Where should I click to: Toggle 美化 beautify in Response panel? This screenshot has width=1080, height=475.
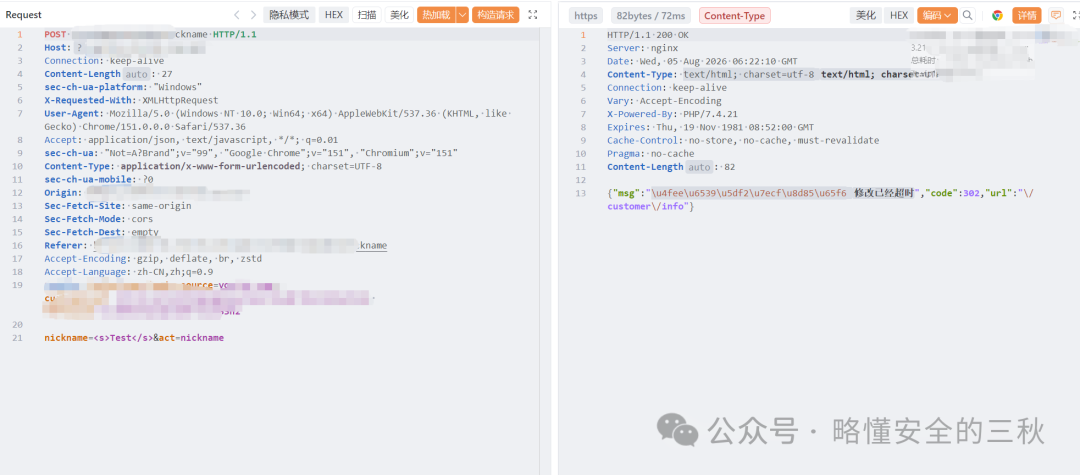coord(866,15)
